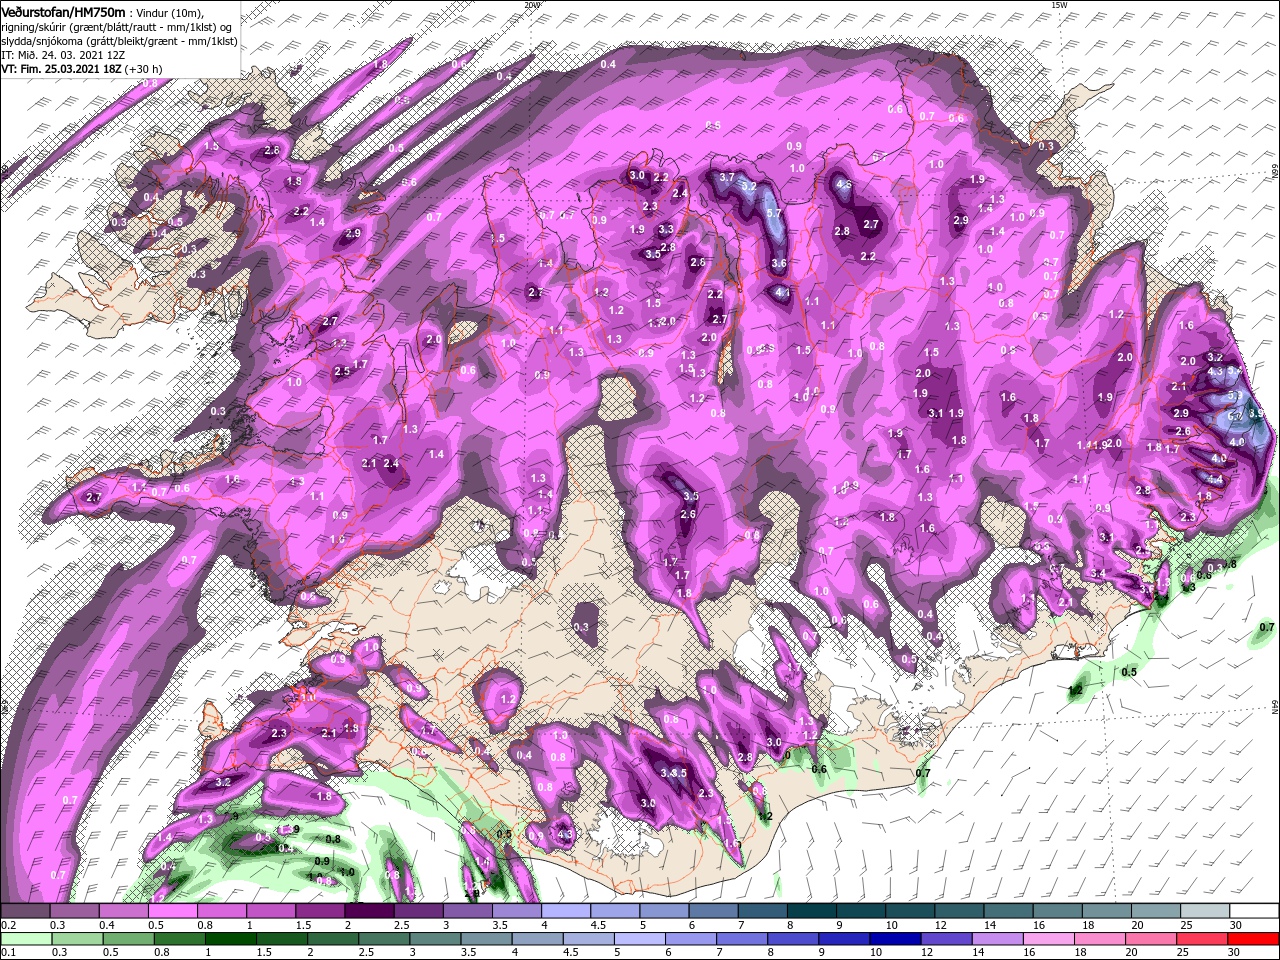
Task: Click the '(+30 h)' forecast offset text
Action: 144,69
